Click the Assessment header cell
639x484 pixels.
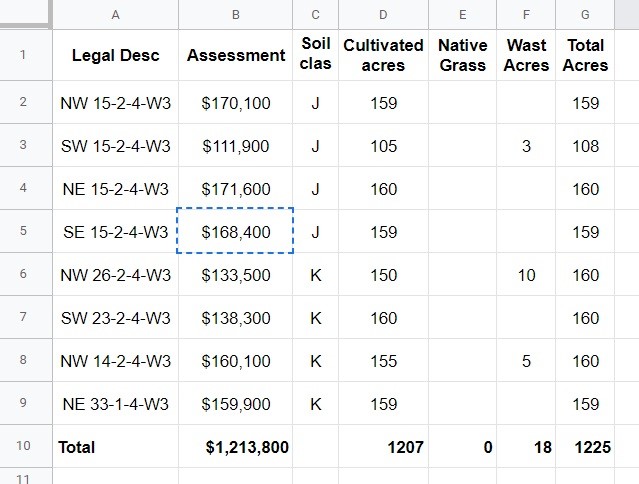(x=236, y=55)
